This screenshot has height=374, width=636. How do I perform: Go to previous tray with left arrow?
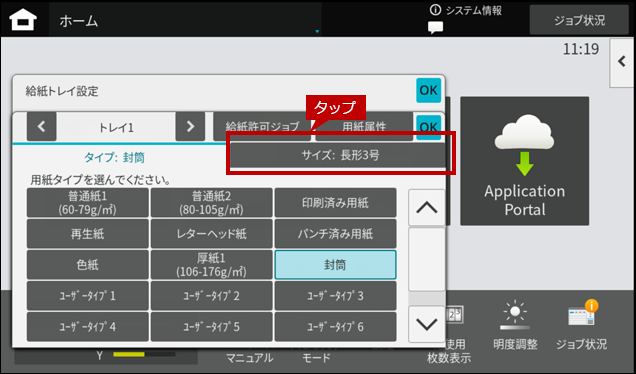click(41, 127)
